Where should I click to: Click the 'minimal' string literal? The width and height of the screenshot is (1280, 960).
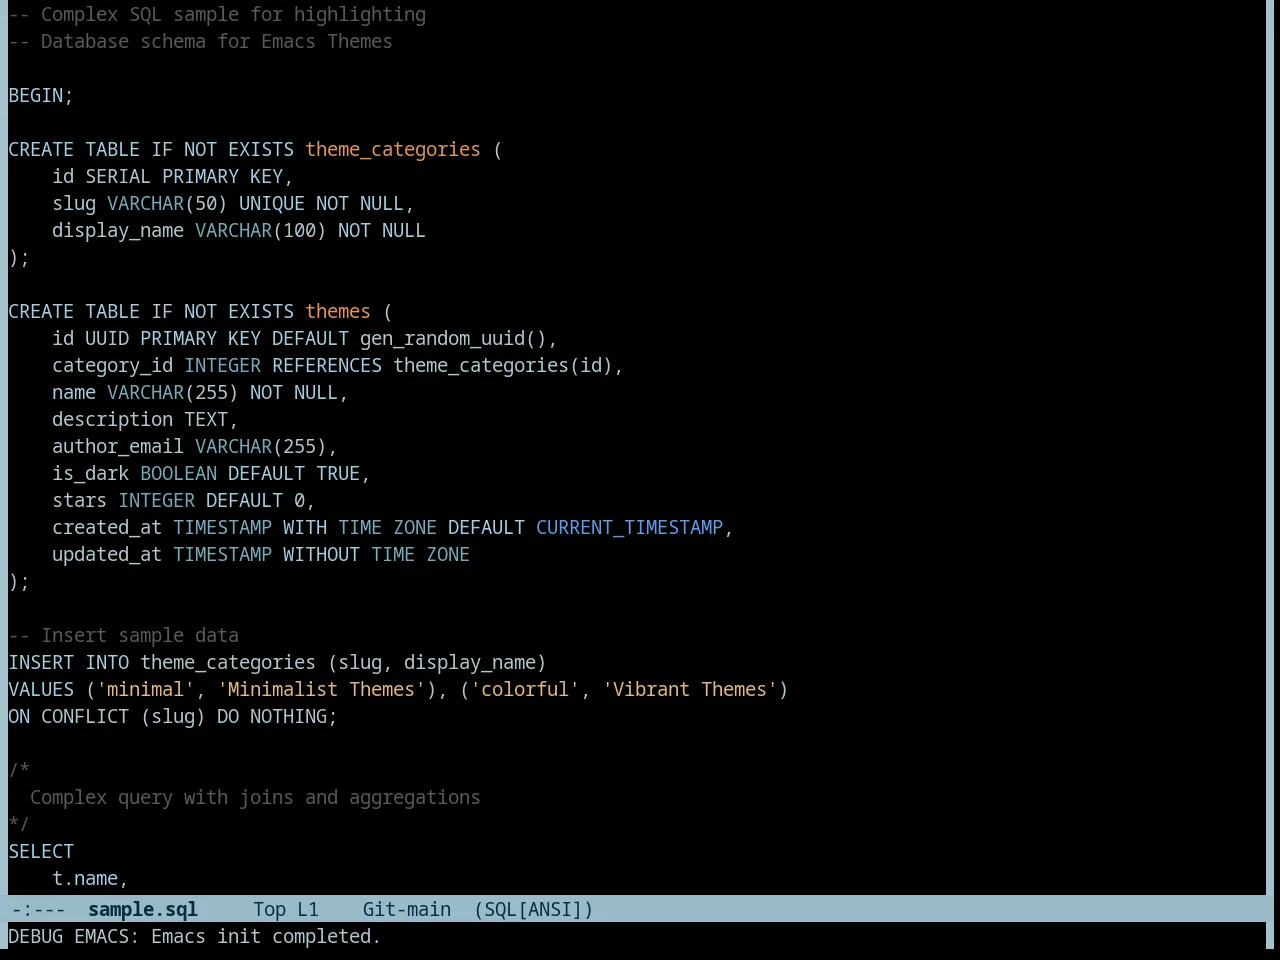coord(145,689)
